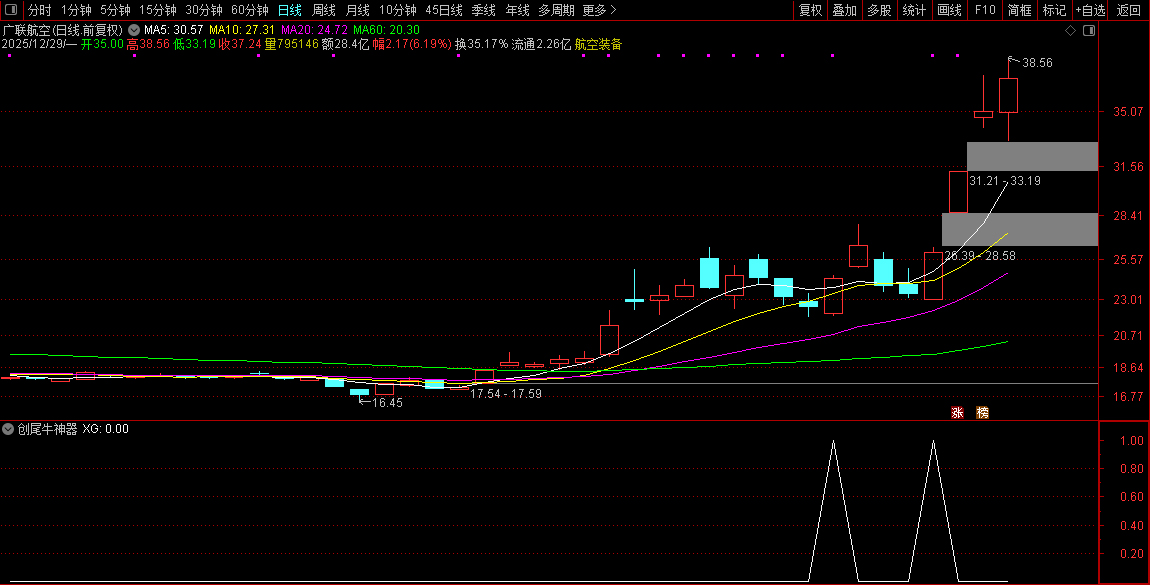Expand the 创尾牛神器 indicator dropdown
The height and width of the screenshot is (585, 1150).
tap(9, 429)
